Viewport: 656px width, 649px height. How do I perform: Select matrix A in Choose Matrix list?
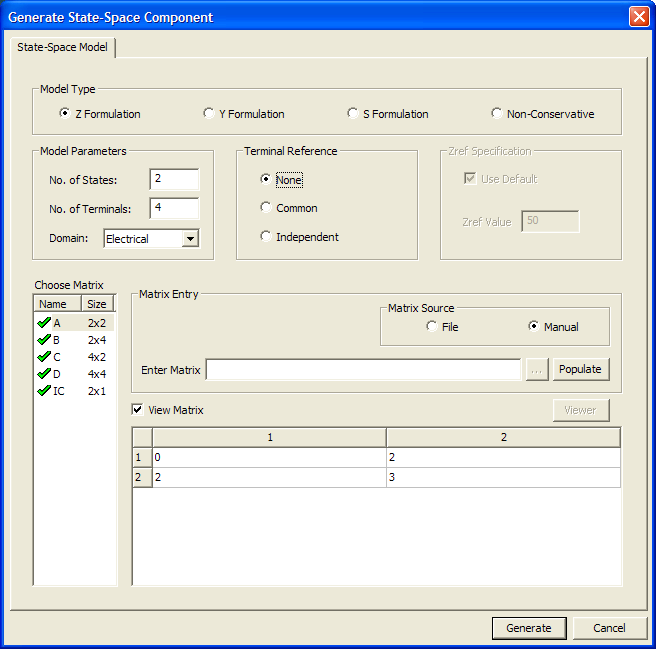[58, 323]
